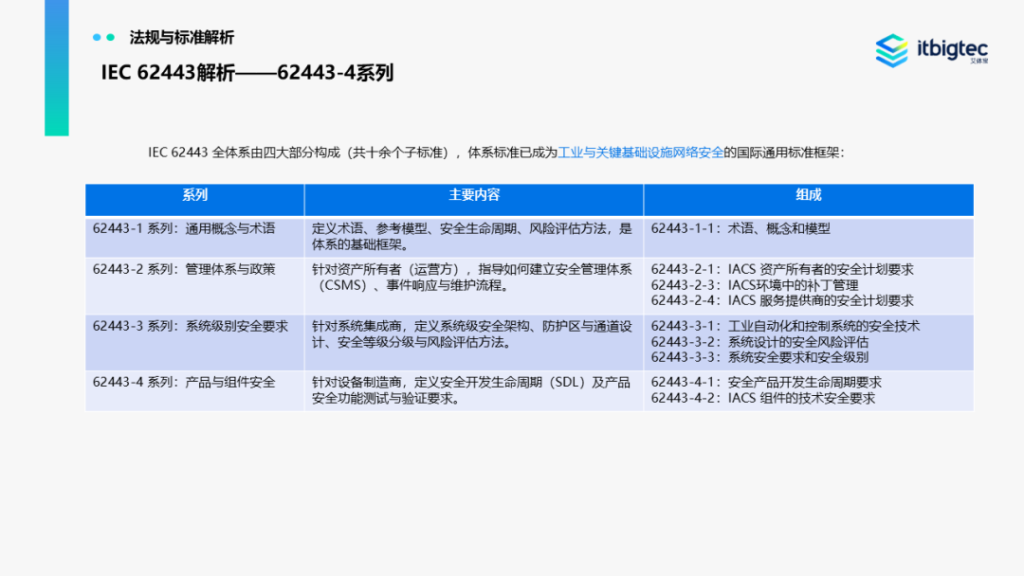Image resolution: width=1024 pixels, height=576 pixels.
Task: Select the 62443-2-3 IACS环境中的补丁管理 line
Action: coord(754,285)
